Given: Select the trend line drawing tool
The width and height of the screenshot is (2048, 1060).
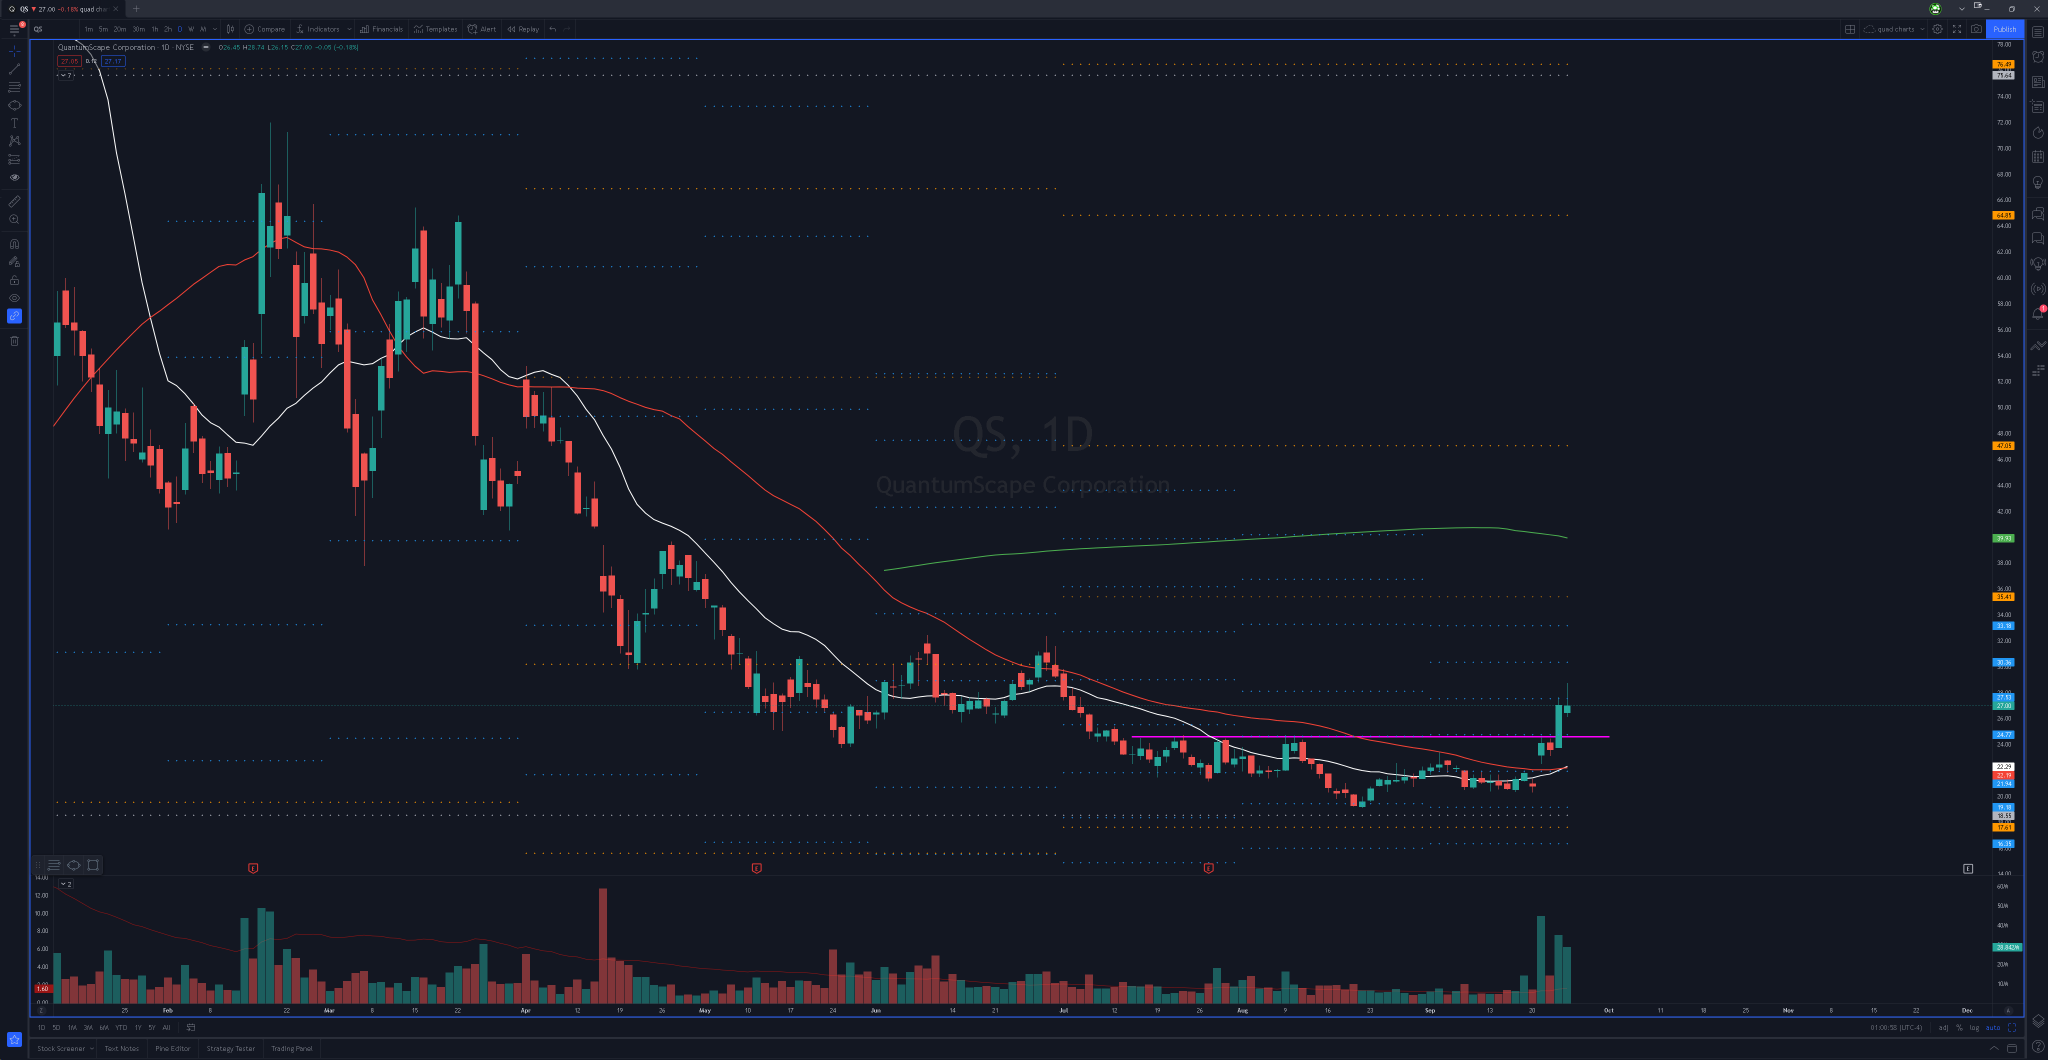Looking at the screenshot, I should [14, 69].
